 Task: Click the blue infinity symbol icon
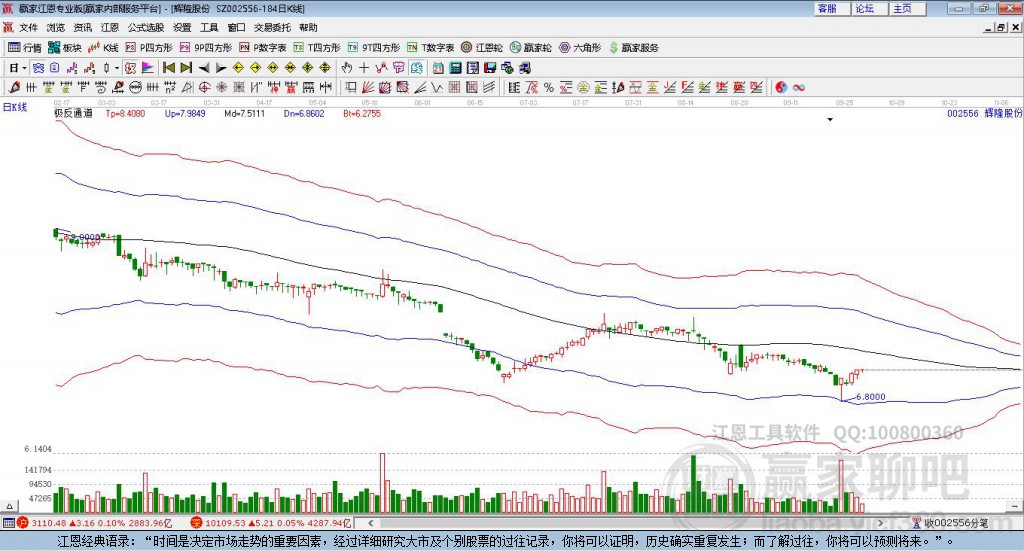798,87
